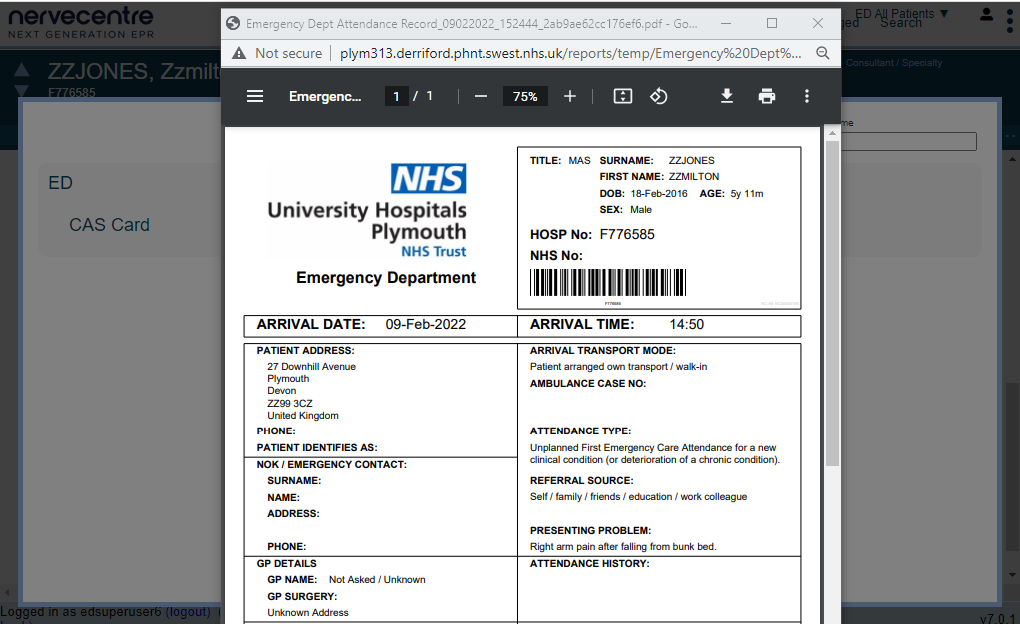
Task: Close the PDF popup window
Action: coord(818,23)
